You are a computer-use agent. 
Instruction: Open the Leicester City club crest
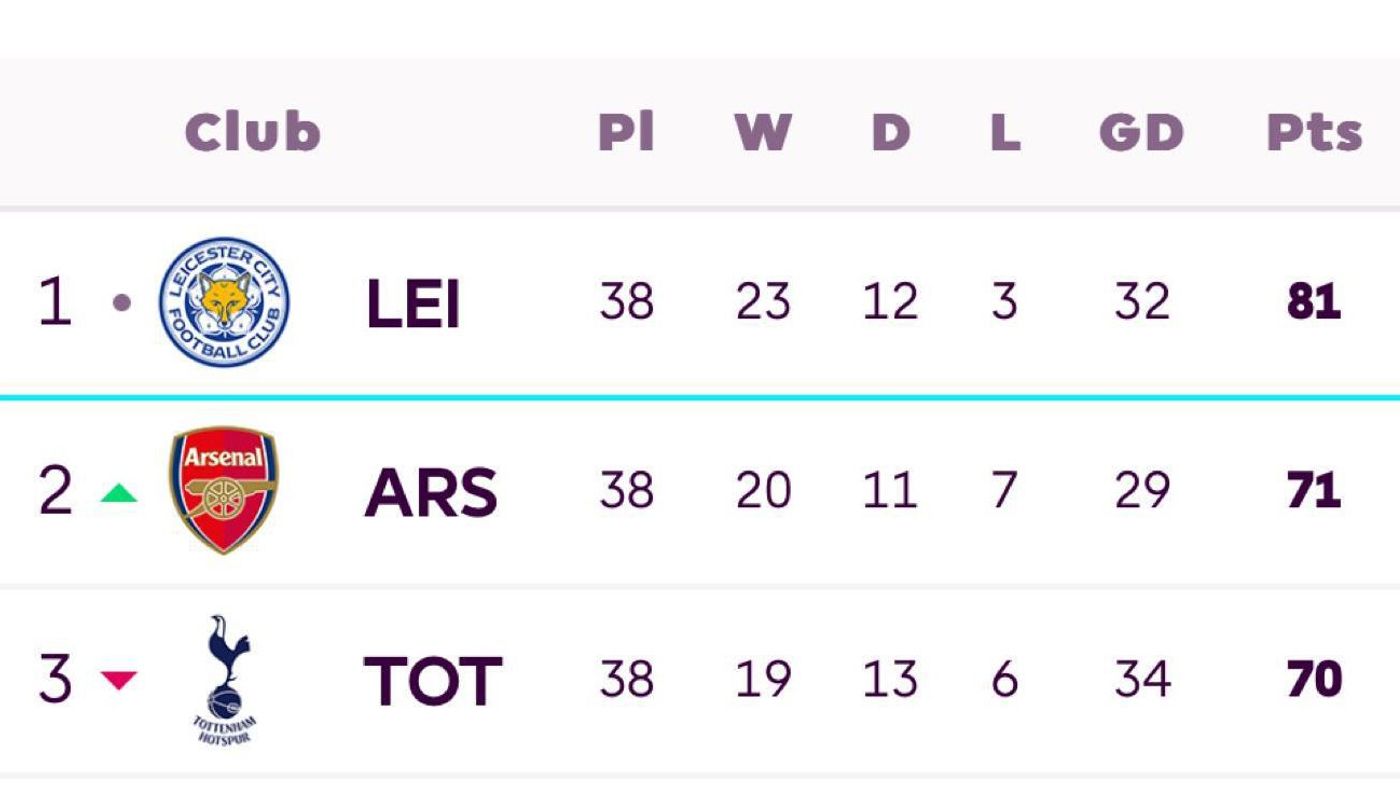pos(224,302)
